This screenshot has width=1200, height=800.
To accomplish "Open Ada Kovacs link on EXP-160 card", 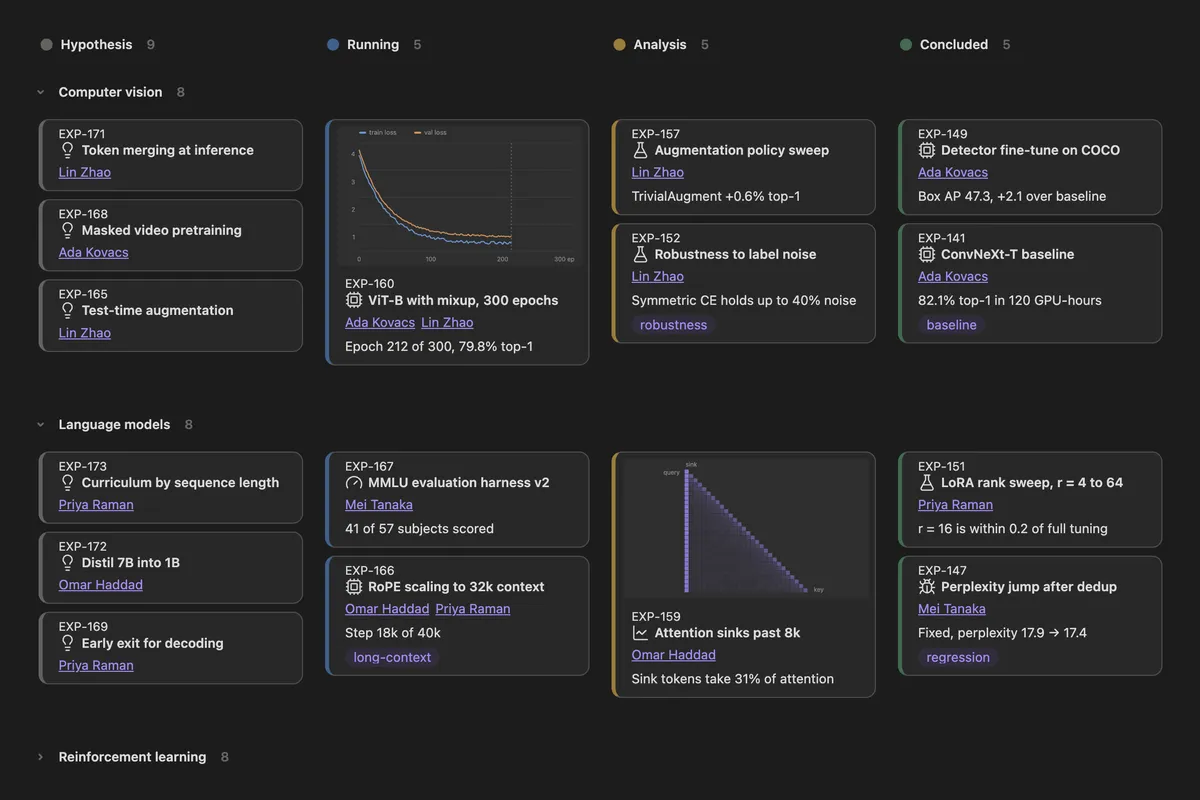I will [x=380, y=322].
